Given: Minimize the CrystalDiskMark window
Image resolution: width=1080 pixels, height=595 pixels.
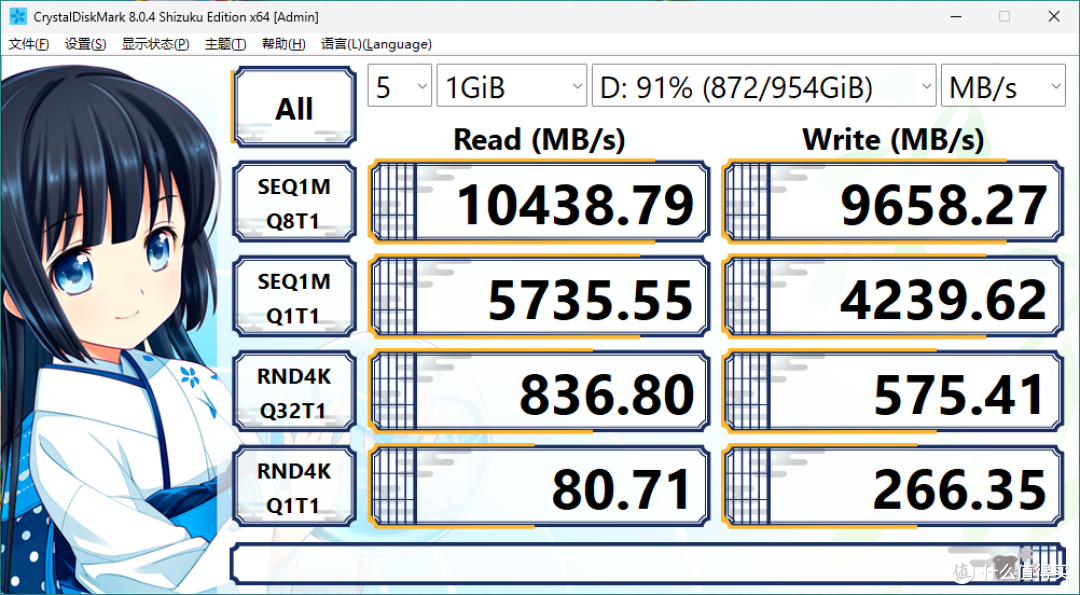Looking at the screenshot, I should 955,17.
